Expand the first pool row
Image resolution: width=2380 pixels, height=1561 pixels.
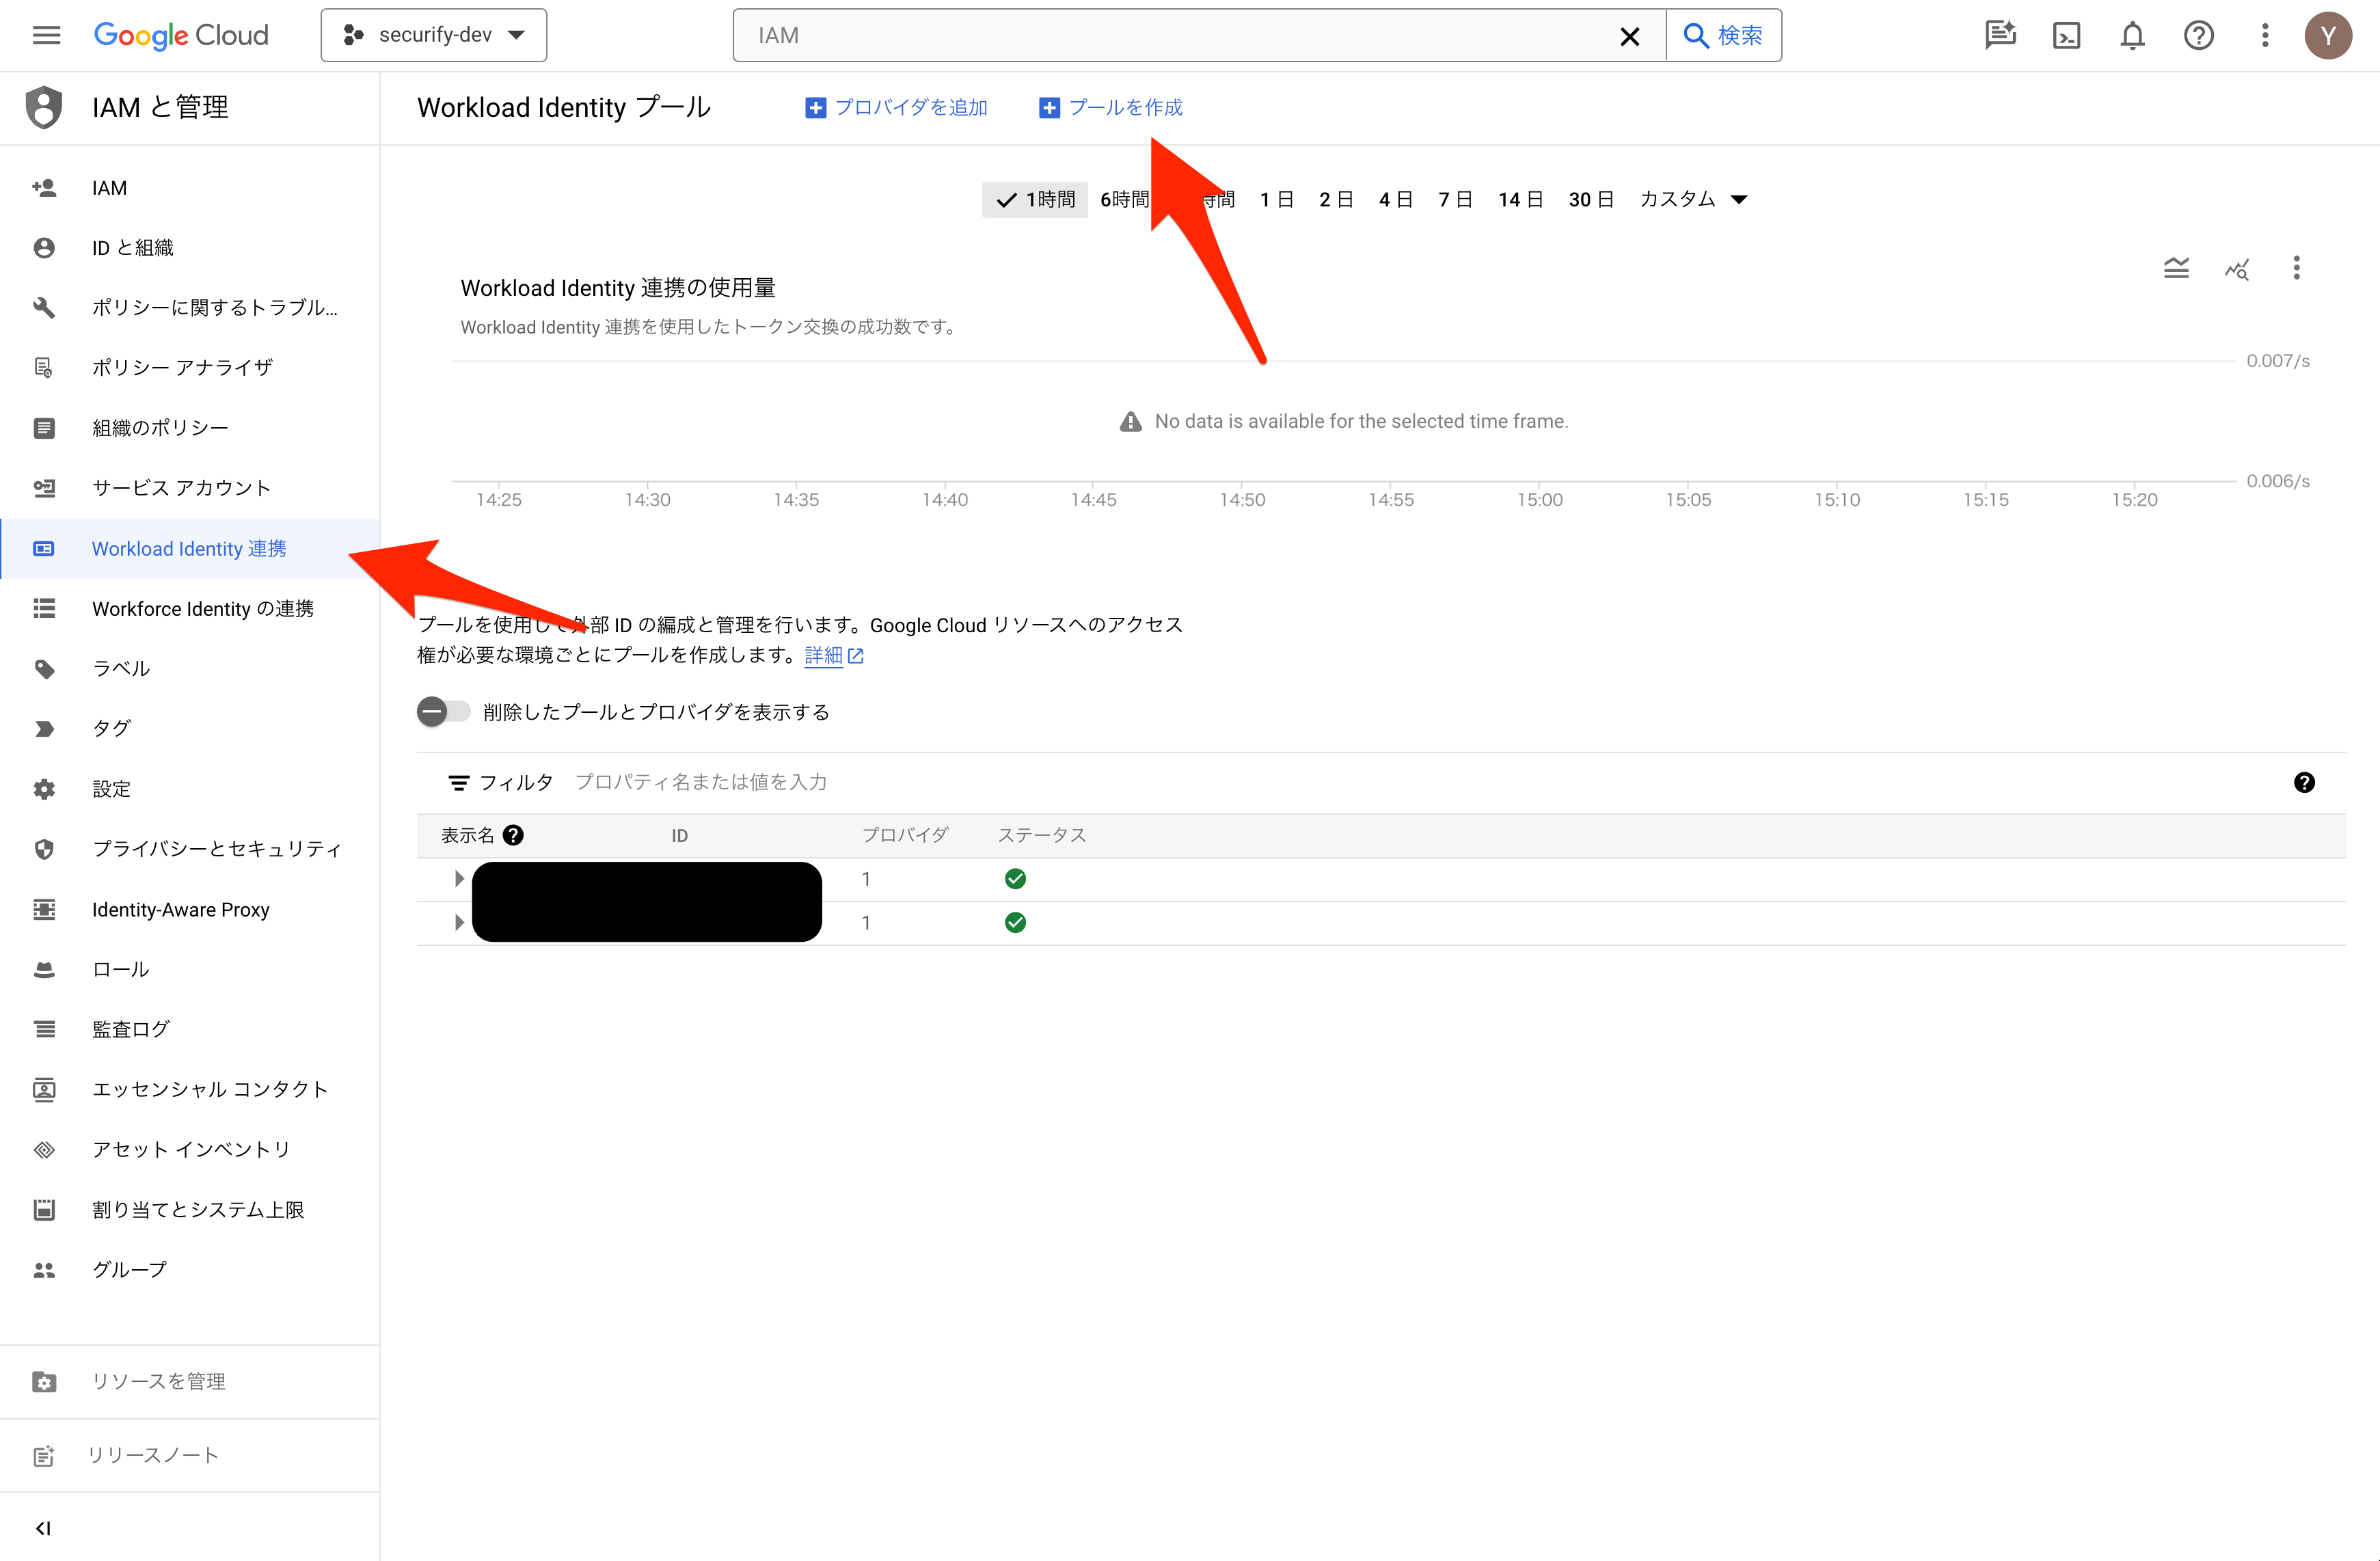tap(459, 879)
